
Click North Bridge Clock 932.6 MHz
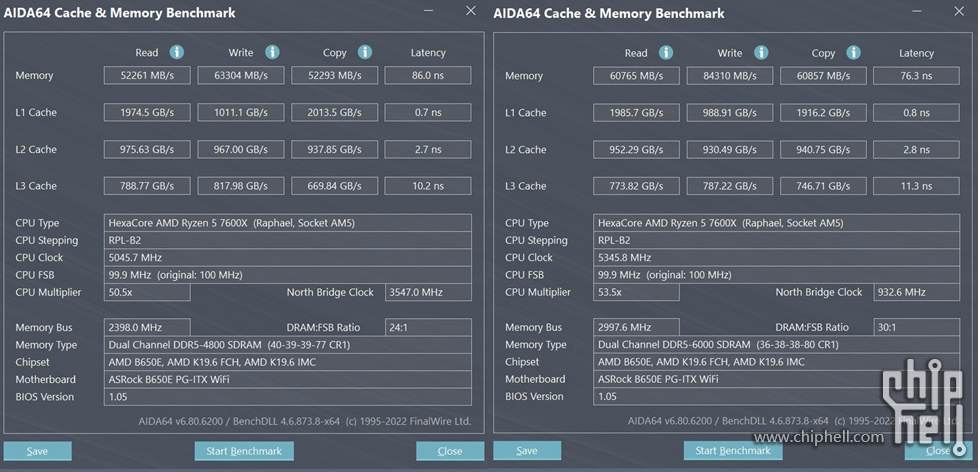pyautogui.click(x=917, y=292)
